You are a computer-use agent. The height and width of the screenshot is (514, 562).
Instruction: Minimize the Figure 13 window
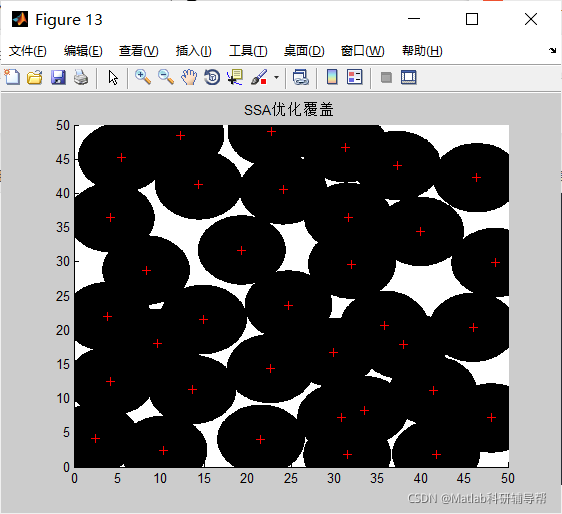414,19
